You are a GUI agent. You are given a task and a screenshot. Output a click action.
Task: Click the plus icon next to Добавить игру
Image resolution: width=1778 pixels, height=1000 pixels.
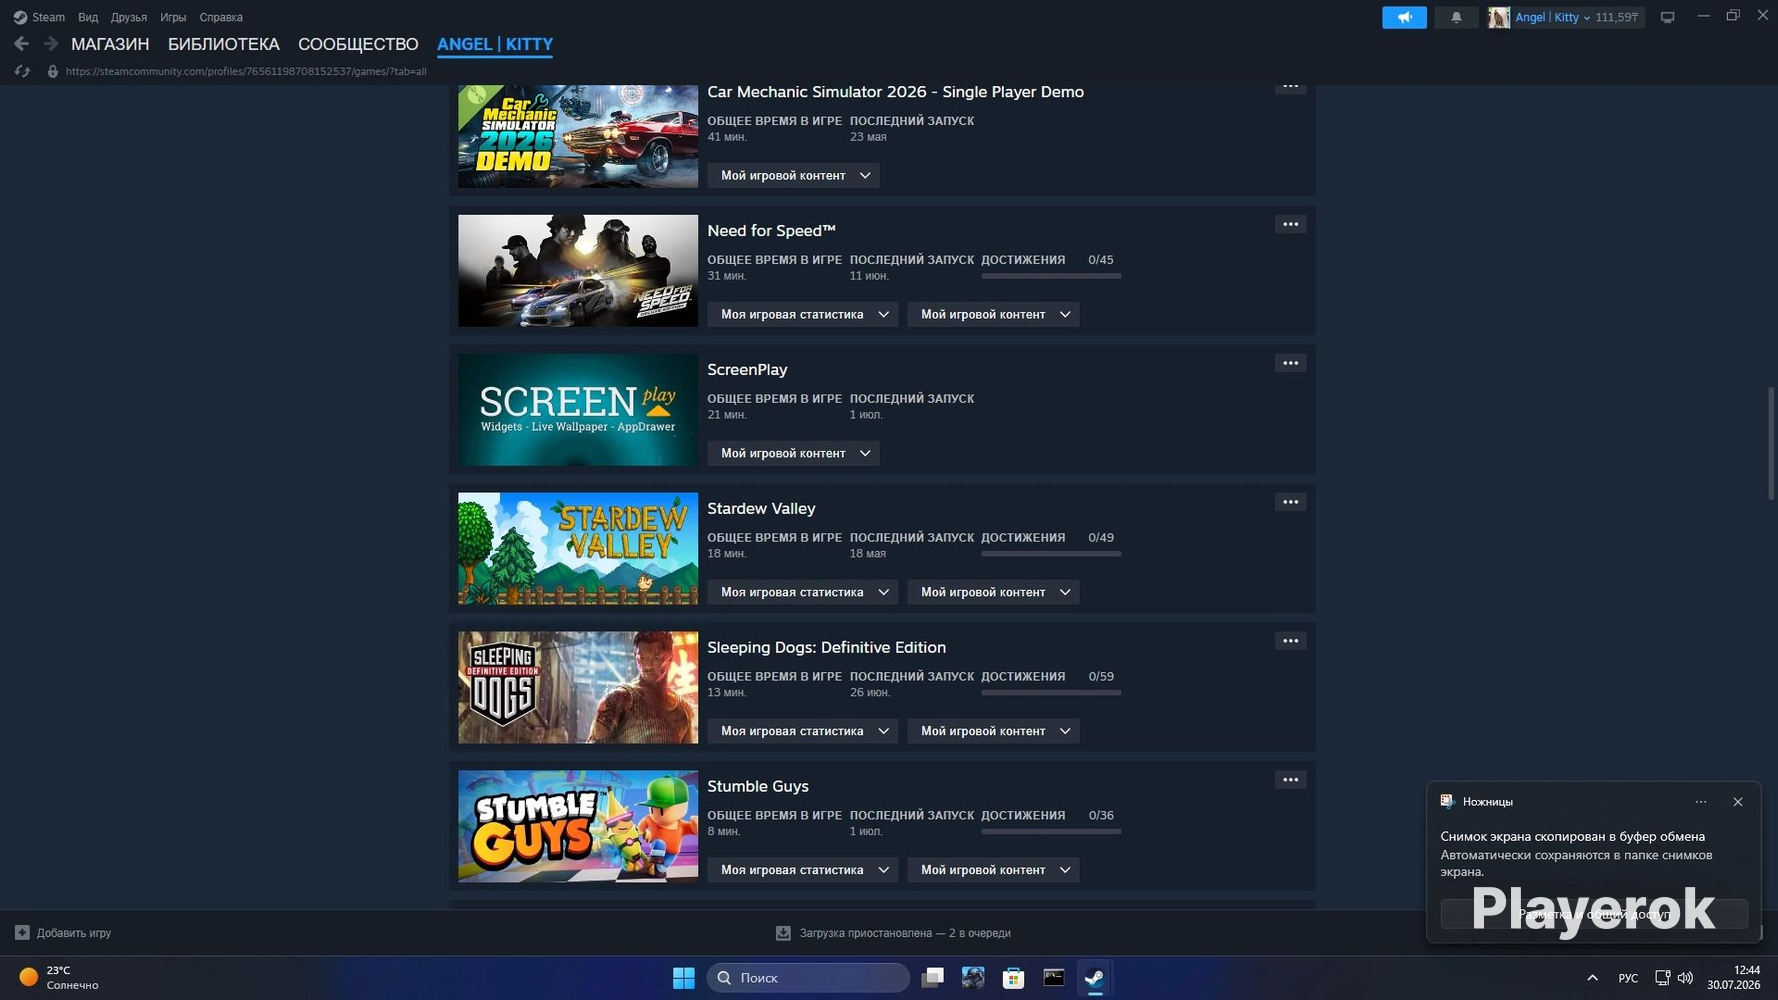click(22, 933)
